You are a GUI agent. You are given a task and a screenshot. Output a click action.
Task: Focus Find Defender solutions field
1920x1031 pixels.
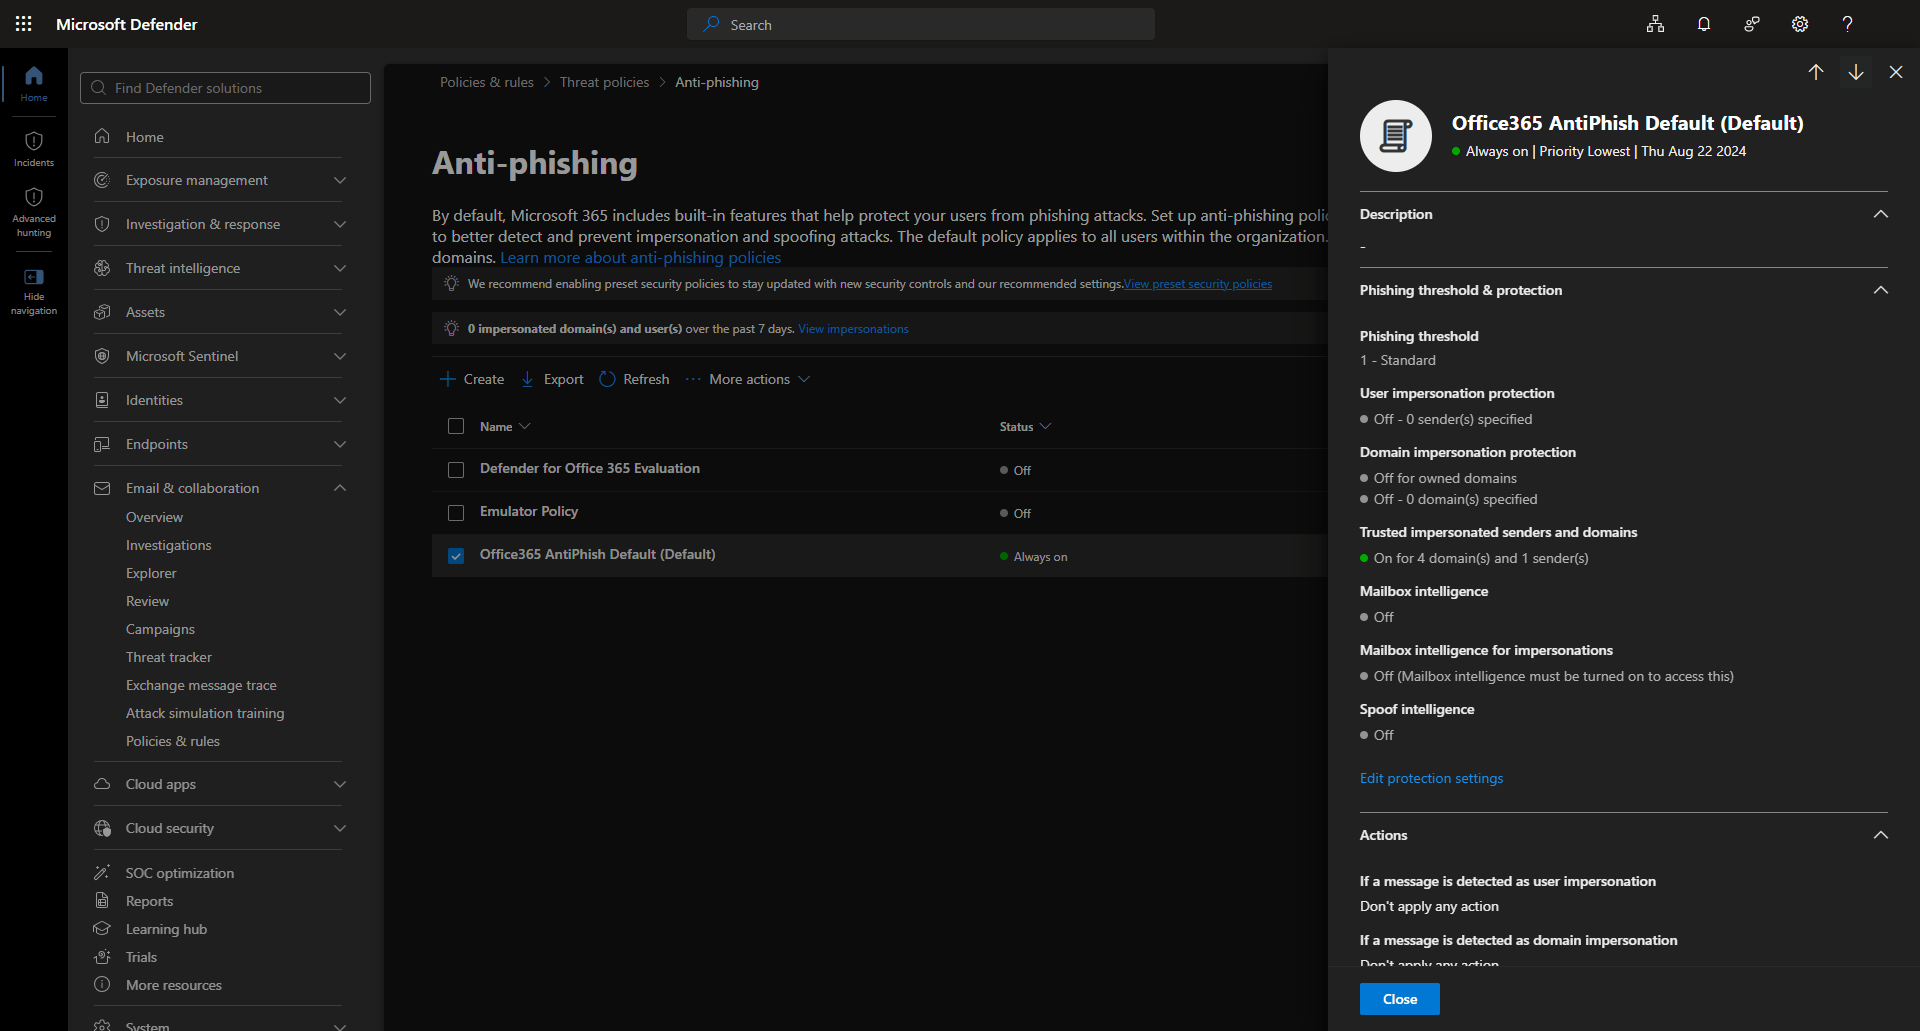[225, 88]
